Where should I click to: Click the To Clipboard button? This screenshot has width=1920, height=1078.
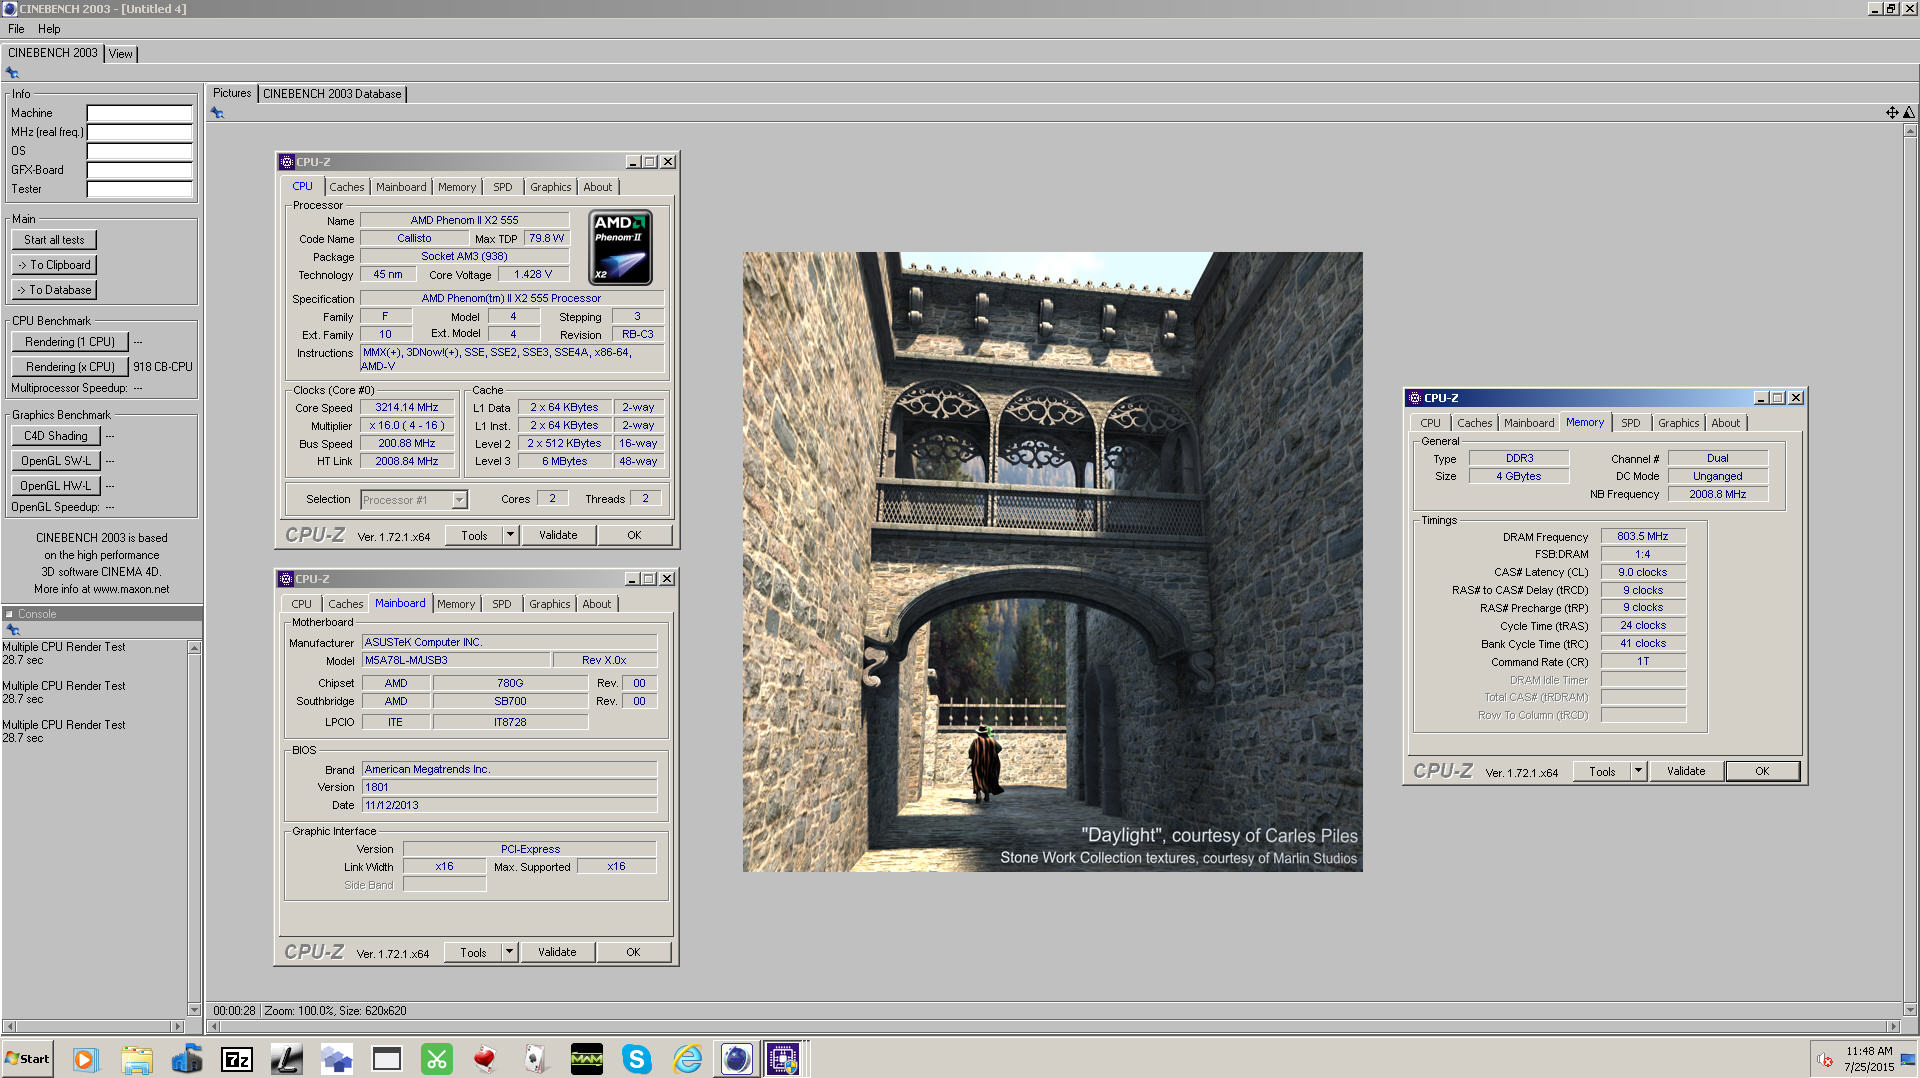pyautogui.click(x=54, y=265)
